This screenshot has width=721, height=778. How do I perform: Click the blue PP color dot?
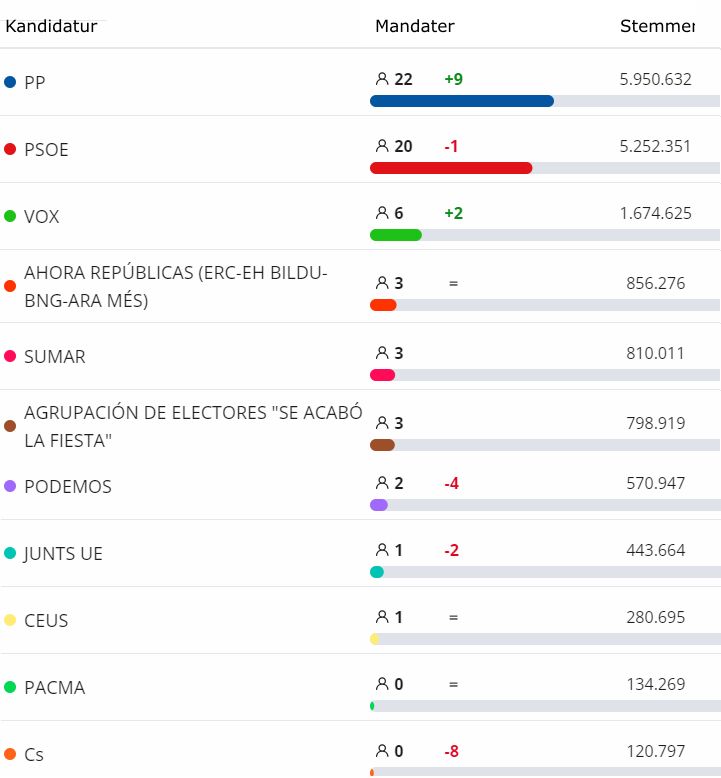(10, 82)
